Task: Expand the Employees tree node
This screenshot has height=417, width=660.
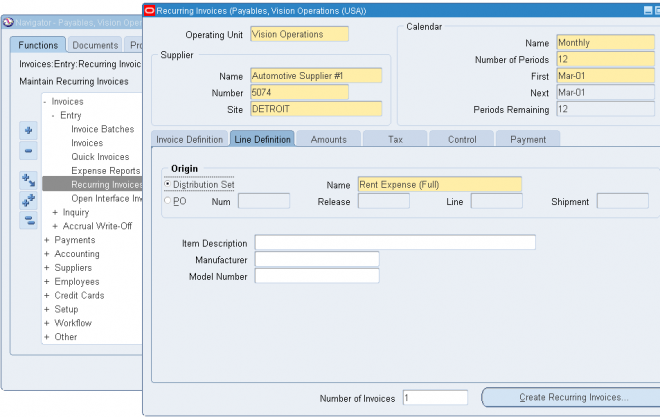Action: (47, 282)
